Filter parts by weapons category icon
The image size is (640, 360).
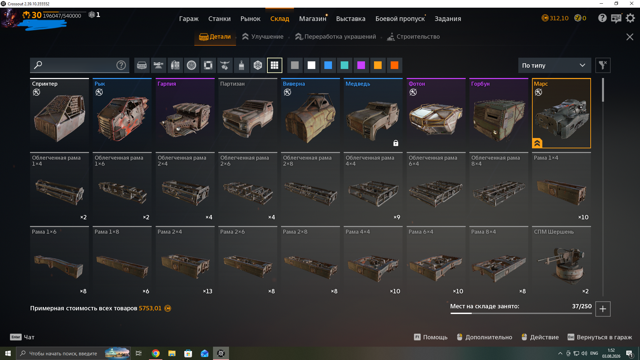coord(158,65)
